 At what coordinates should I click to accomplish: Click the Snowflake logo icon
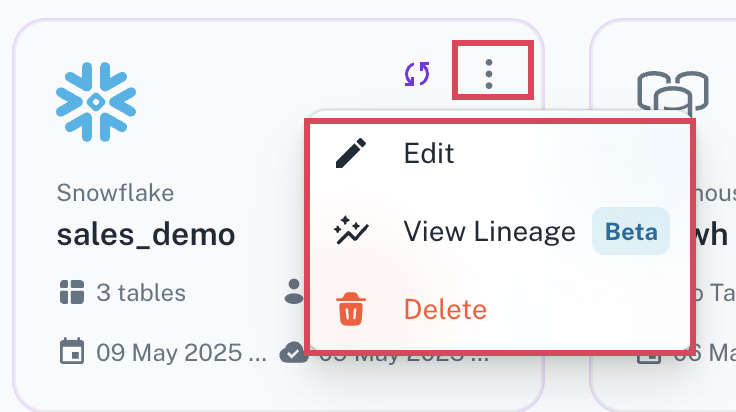tap(96, 102)
